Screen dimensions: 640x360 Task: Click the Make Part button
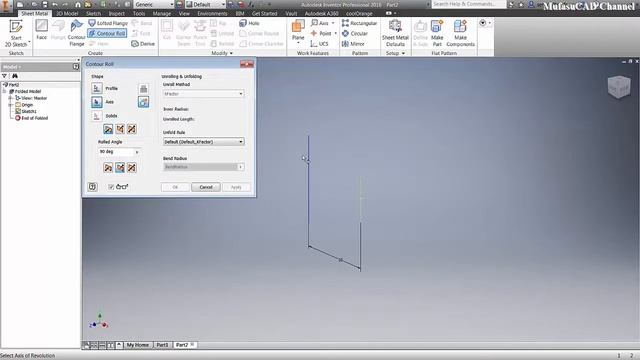[437, 33]
